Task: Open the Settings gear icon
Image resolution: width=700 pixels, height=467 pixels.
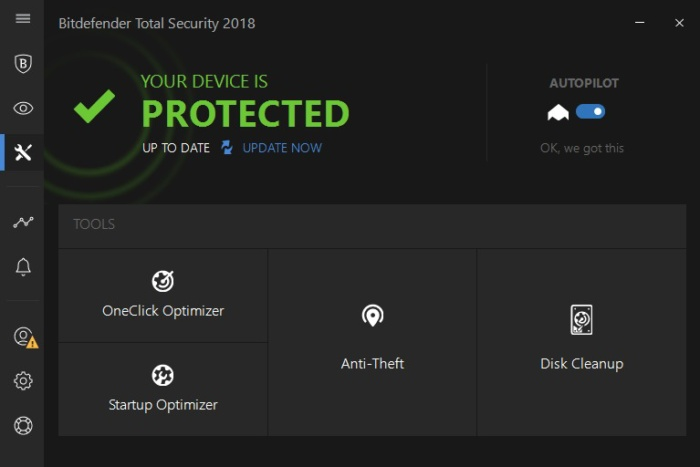Action: click(x=22, y=381)
